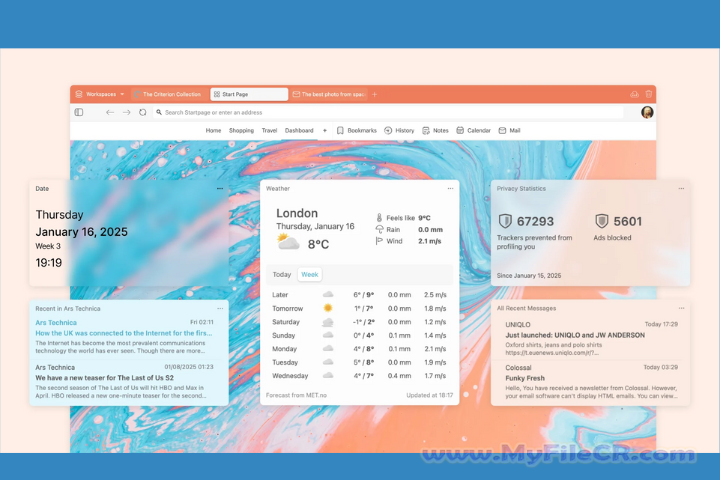720x480 pixels.
Task: Open Calendar from start page navigation
Action: pyautogui.click(x=473, y=130)
